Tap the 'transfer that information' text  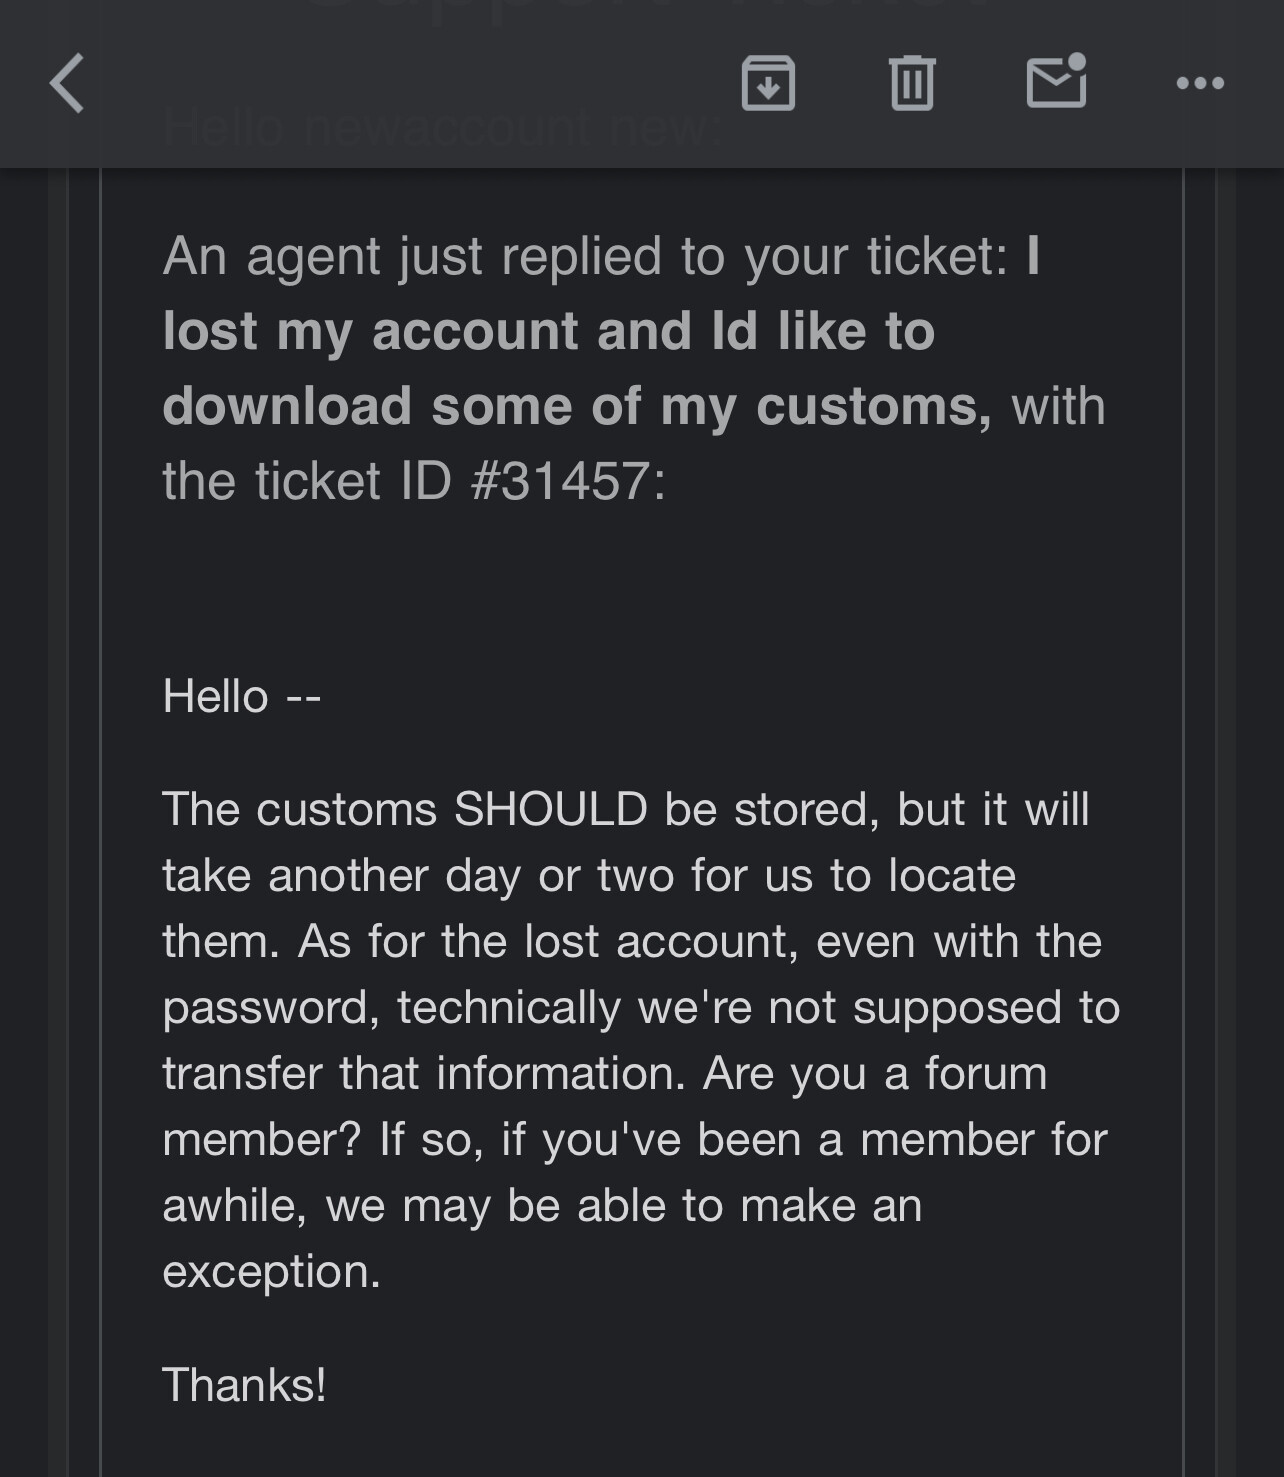pyautogui.click(x=424, y=1074)
